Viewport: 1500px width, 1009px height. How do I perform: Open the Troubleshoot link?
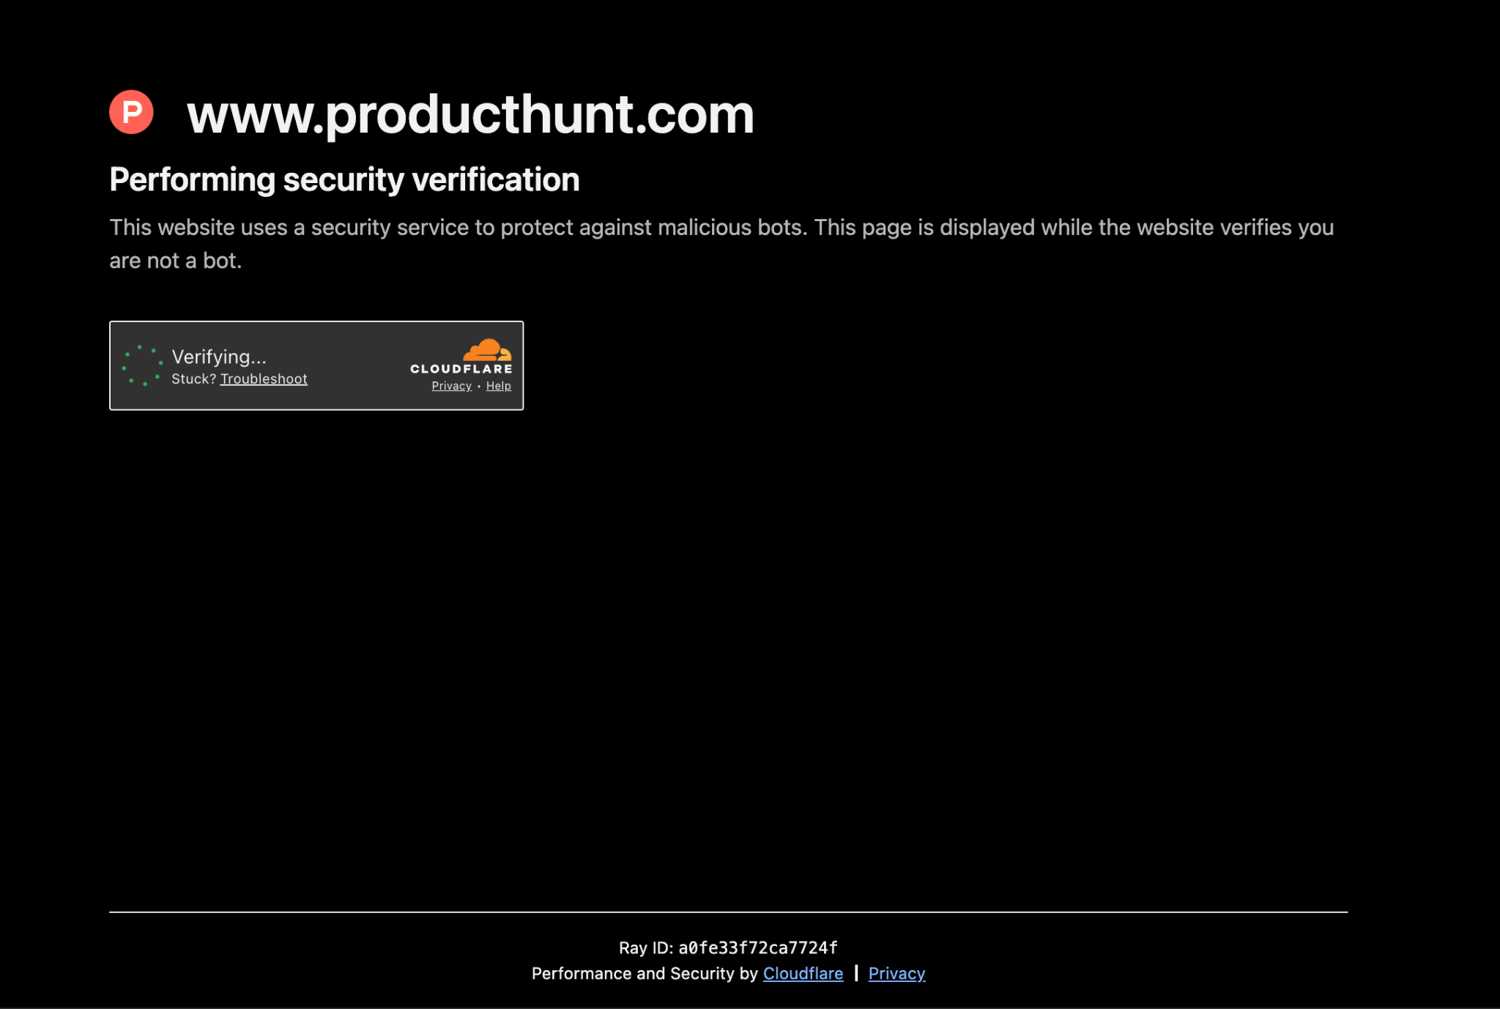point(264,379)
